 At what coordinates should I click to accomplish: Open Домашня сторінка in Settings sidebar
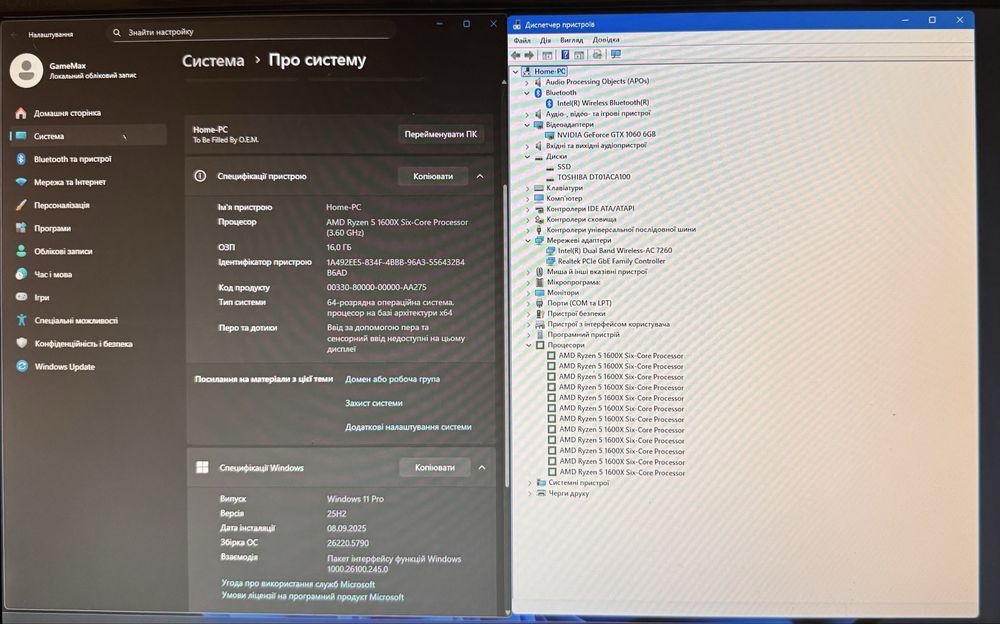(x=67, y=113)
